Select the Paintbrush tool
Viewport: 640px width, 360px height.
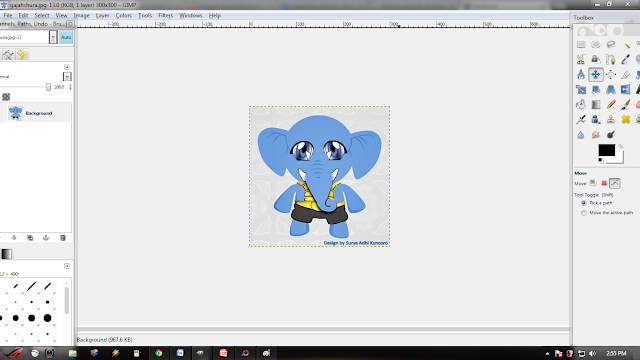point(626,104)
